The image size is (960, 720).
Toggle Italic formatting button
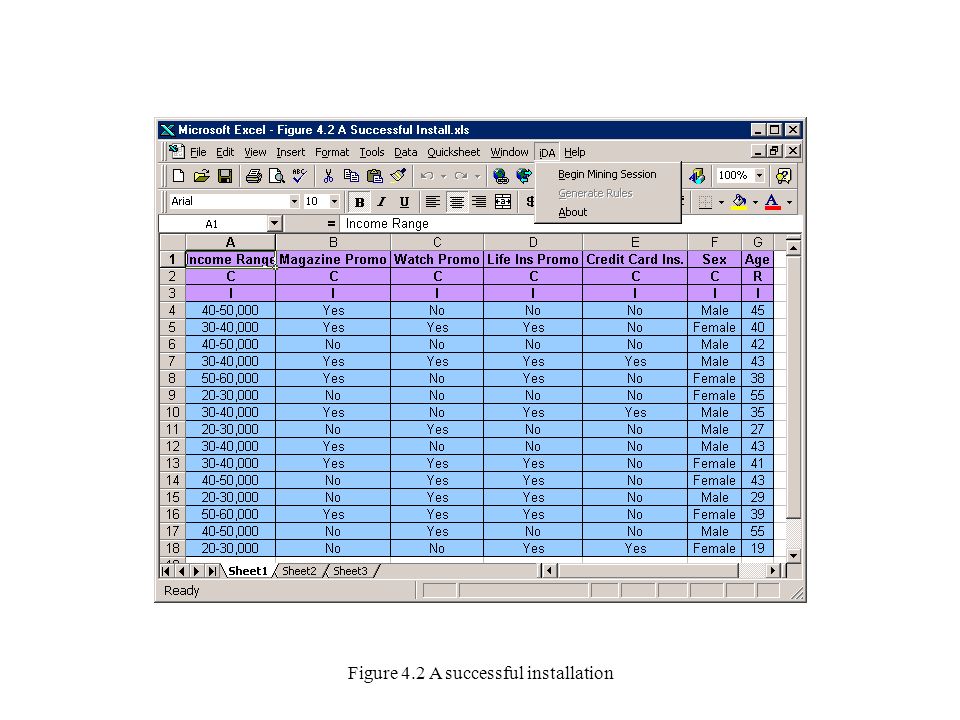381,201
